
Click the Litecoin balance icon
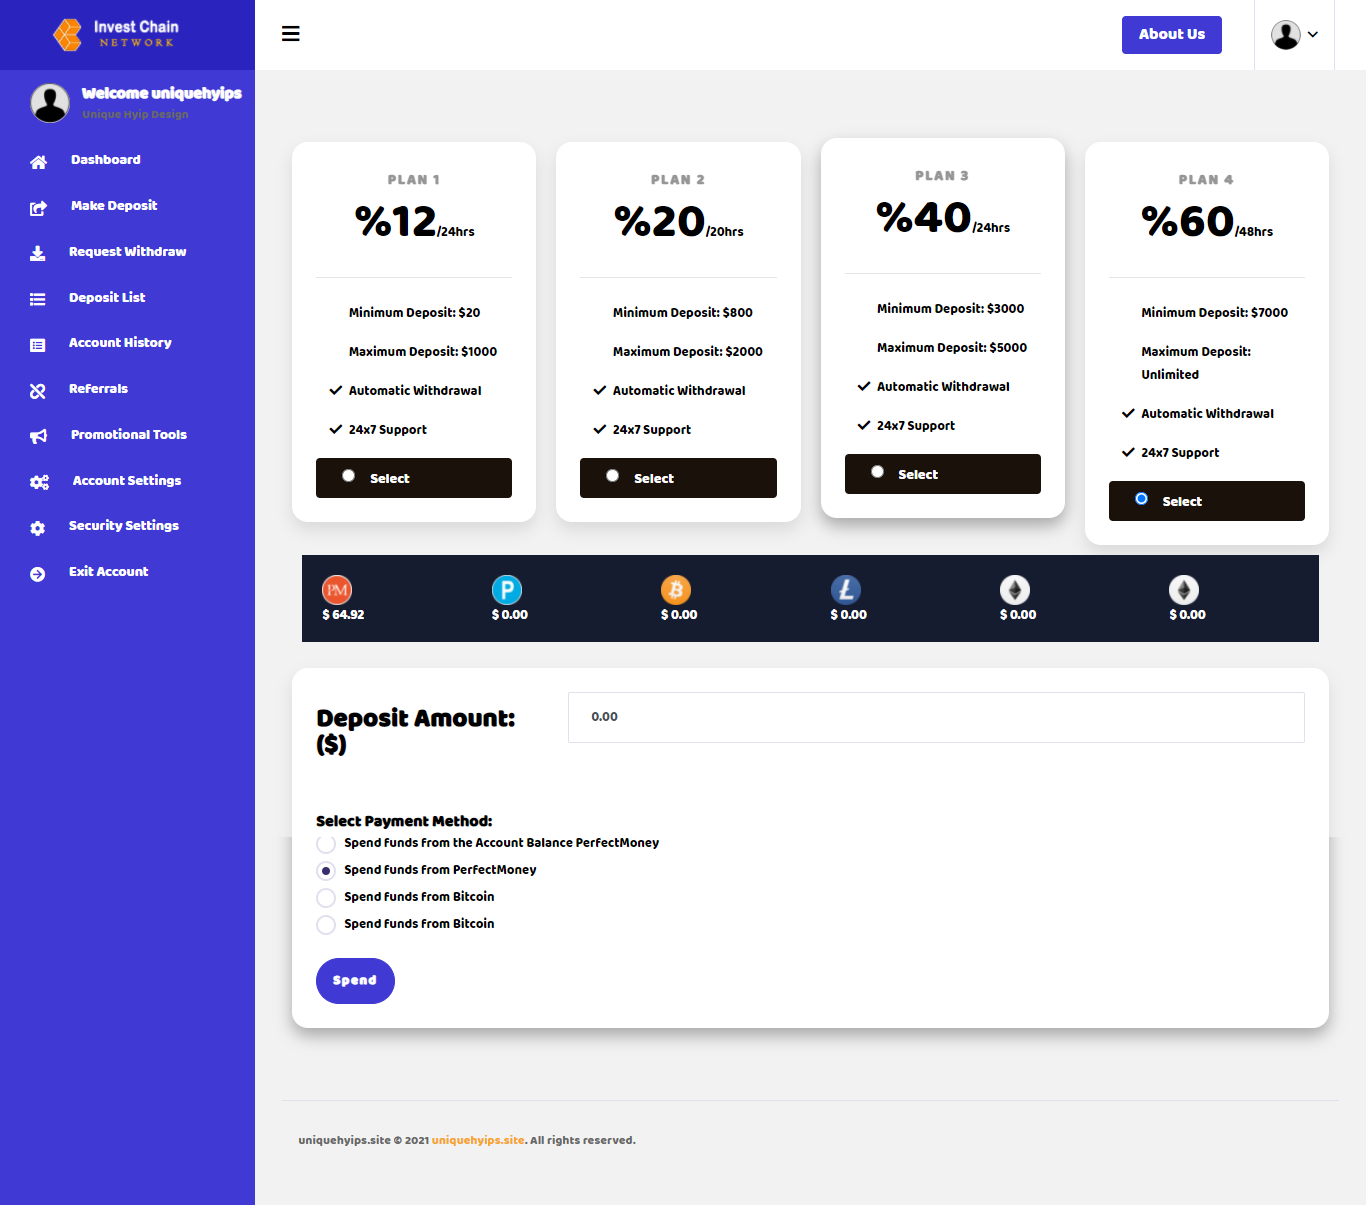click(846, 590)
